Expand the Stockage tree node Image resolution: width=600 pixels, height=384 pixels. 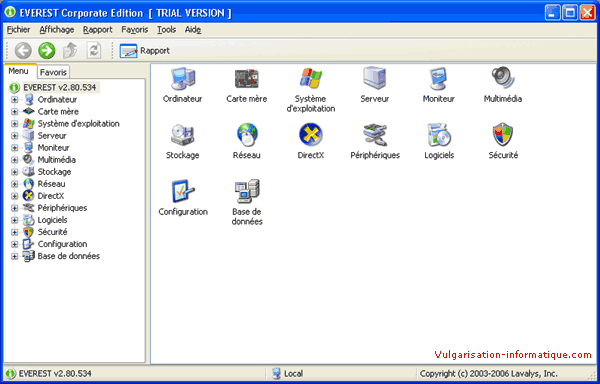pyautogui.click(x=15, y=172)
